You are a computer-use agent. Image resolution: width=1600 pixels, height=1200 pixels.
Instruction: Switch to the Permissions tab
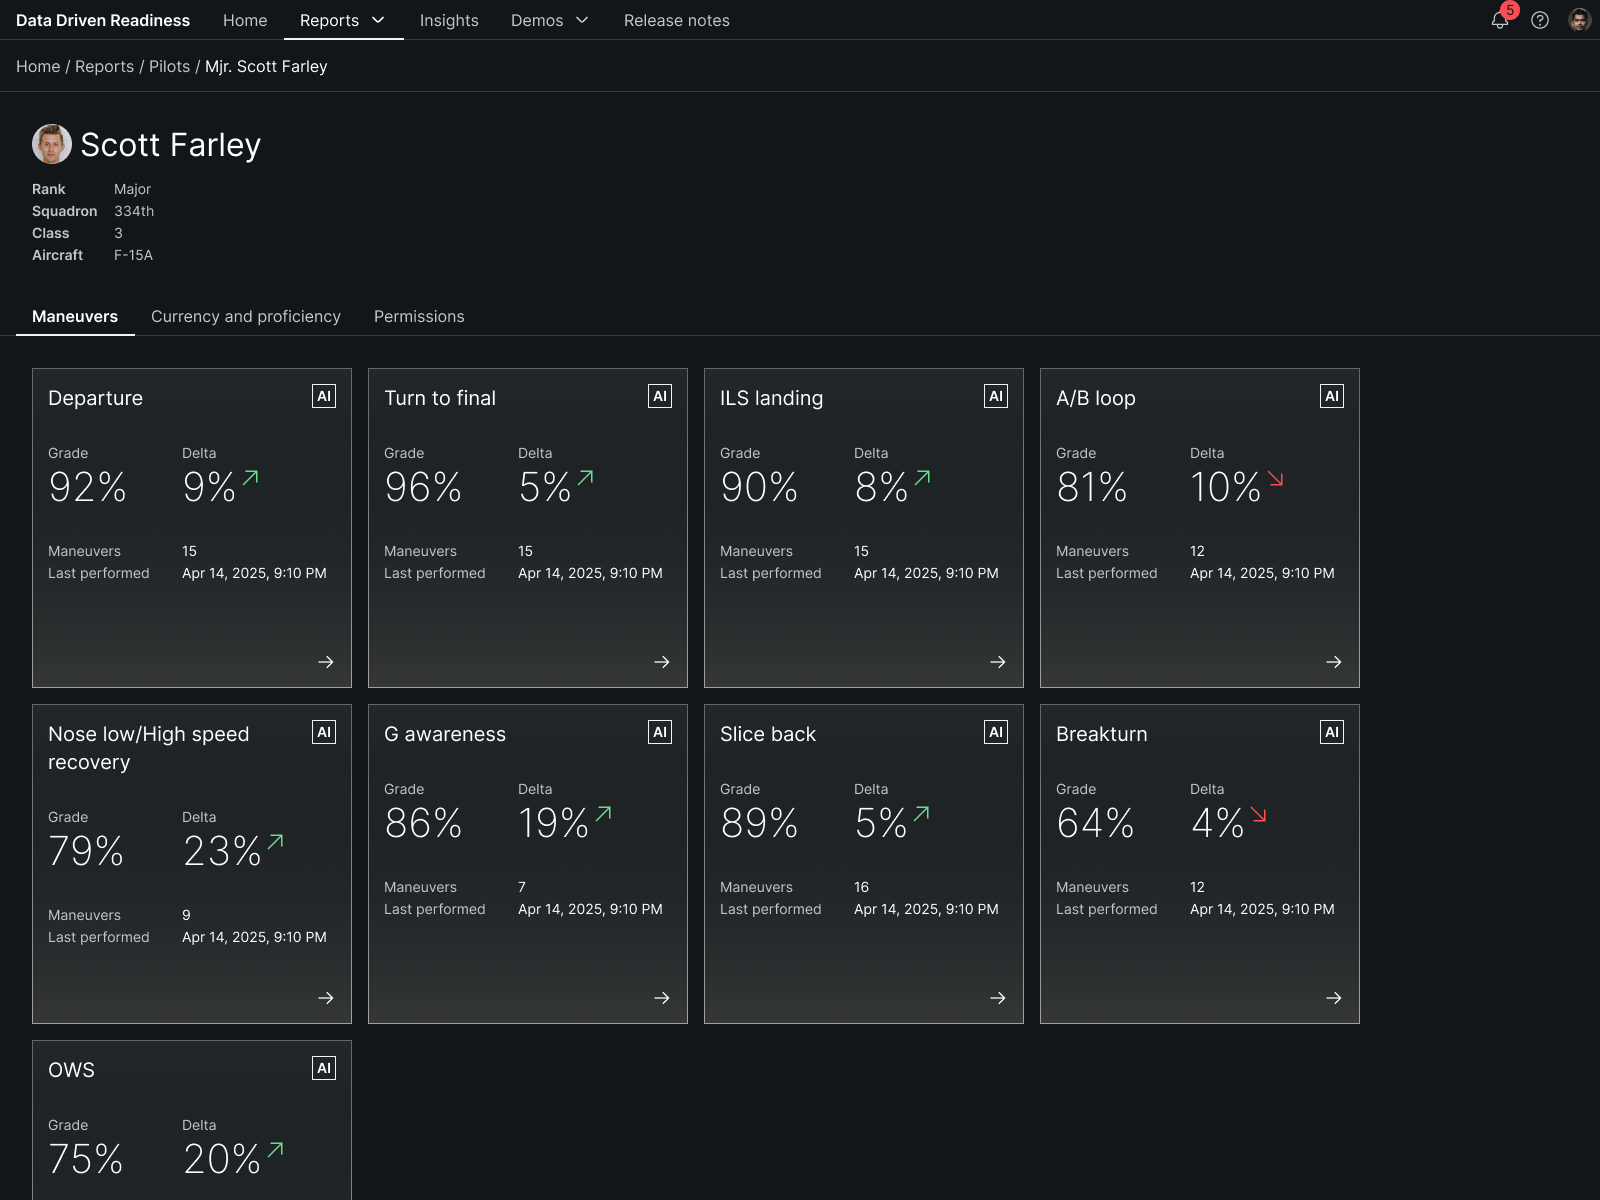419,316
